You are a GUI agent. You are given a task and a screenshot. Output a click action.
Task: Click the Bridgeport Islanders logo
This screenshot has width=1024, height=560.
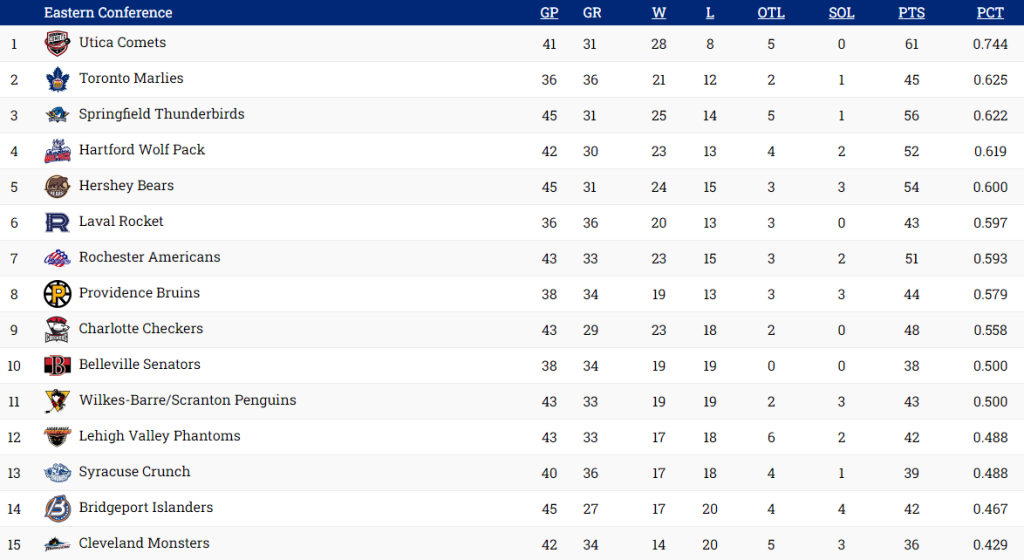57,508
